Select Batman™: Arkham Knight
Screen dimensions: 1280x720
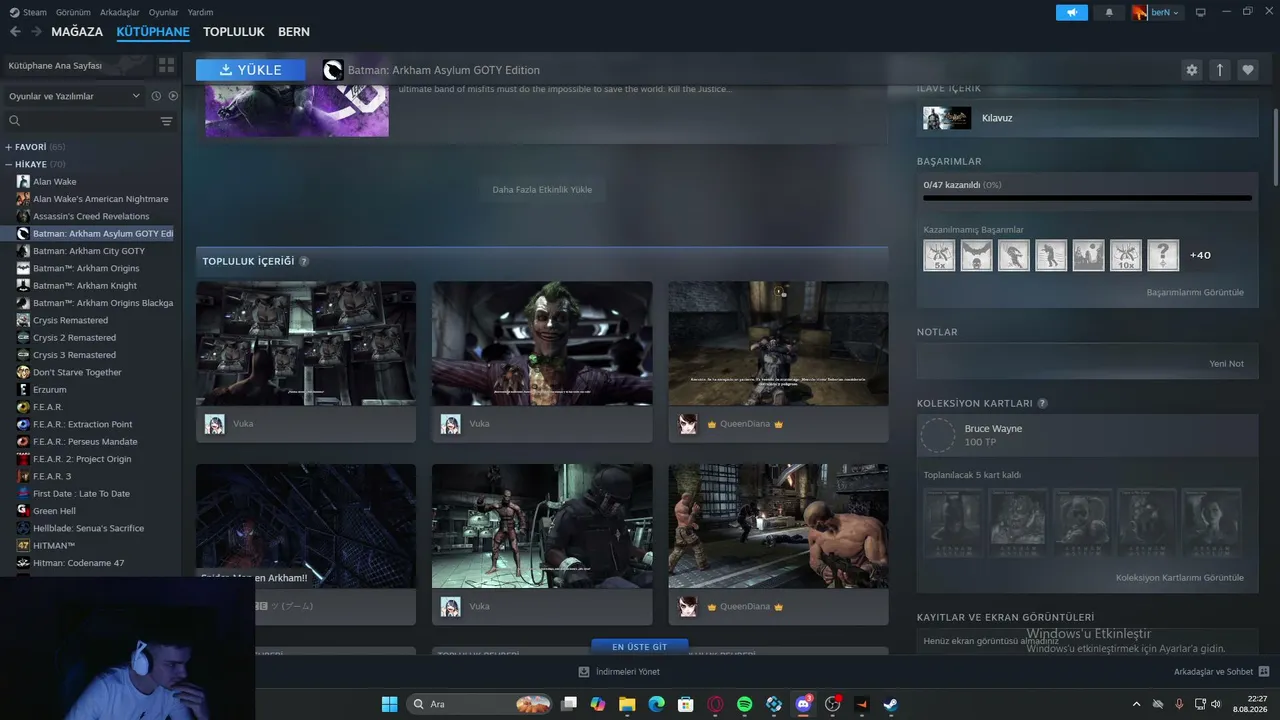(85, 286)
